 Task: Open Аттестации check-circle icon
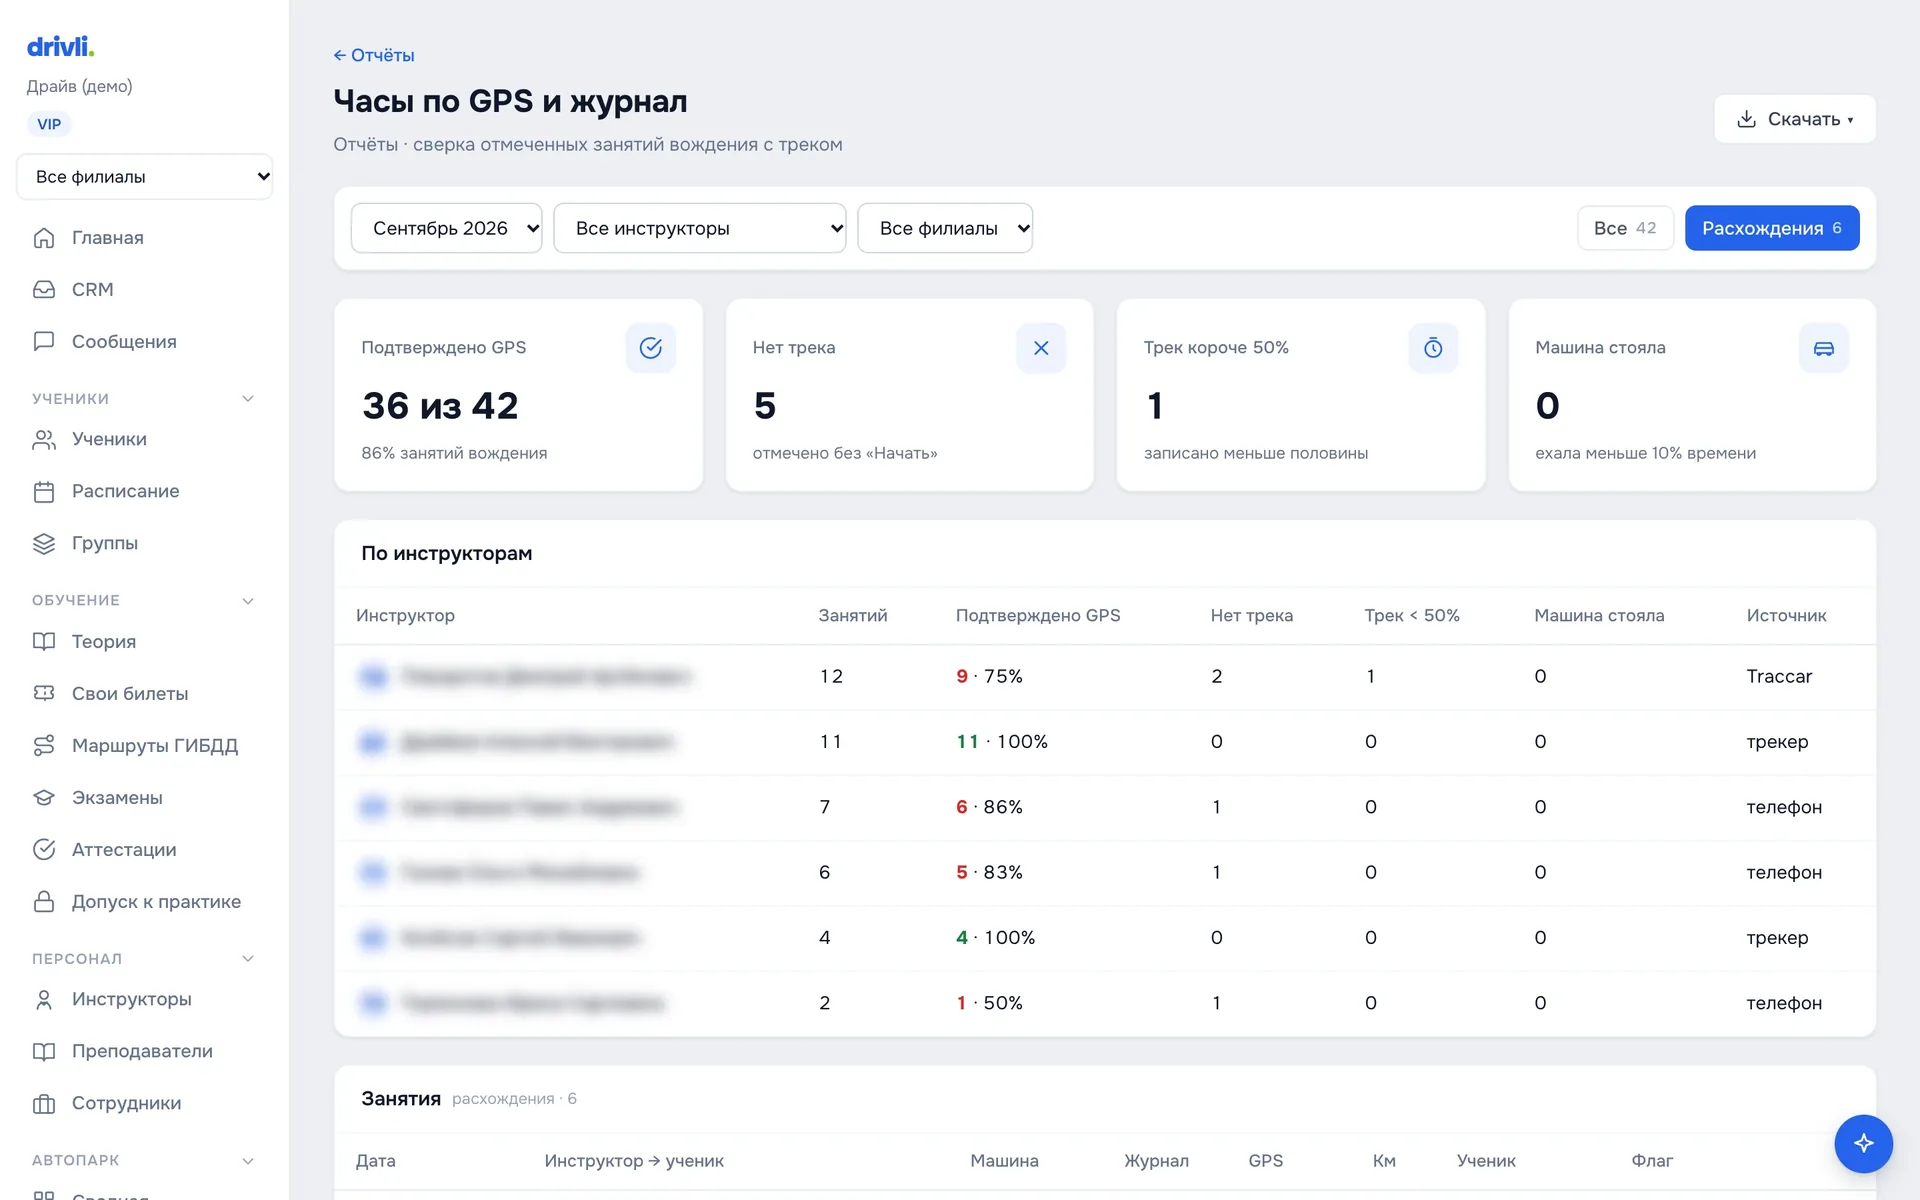44,850
